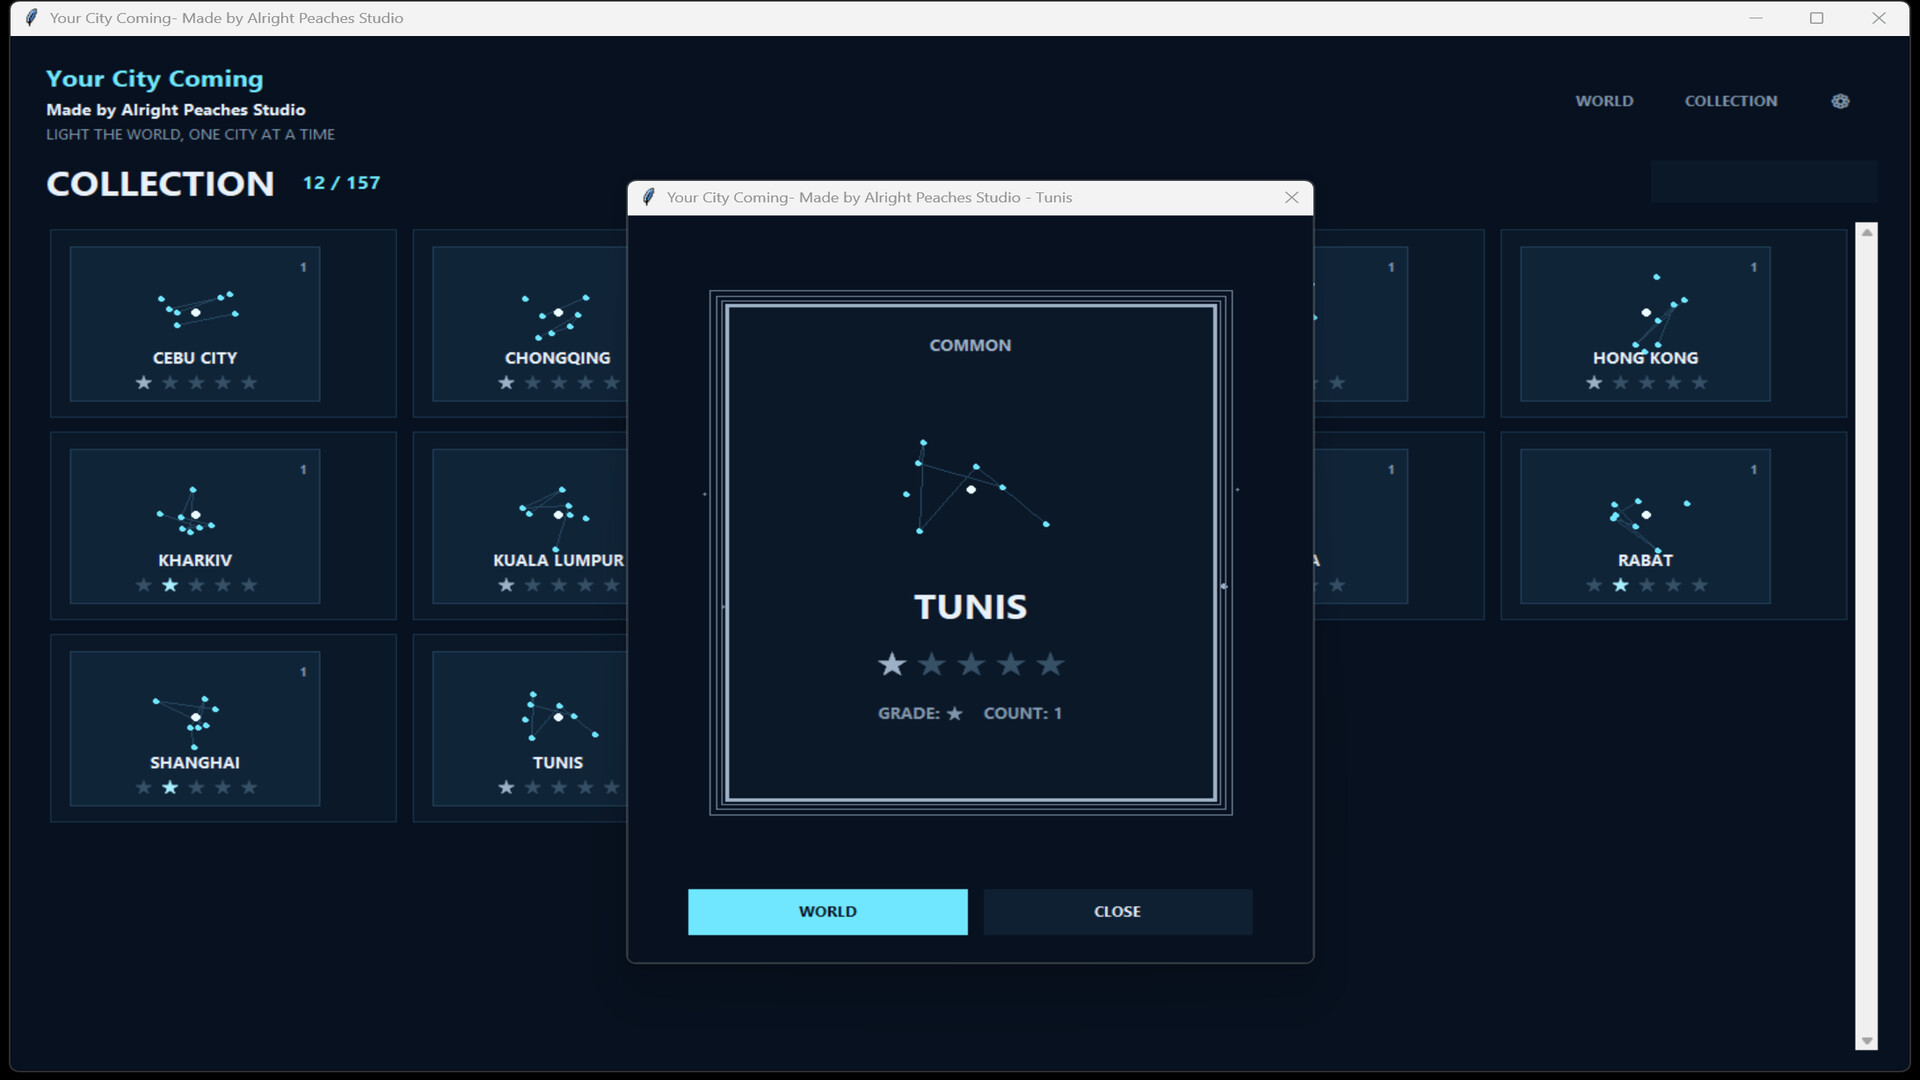Image resolution: width=1920 pixels, height=1080 pixels.
Task: Click the first star under Hong Kong
Action: pyautogui.click(x=1594, y=382)
